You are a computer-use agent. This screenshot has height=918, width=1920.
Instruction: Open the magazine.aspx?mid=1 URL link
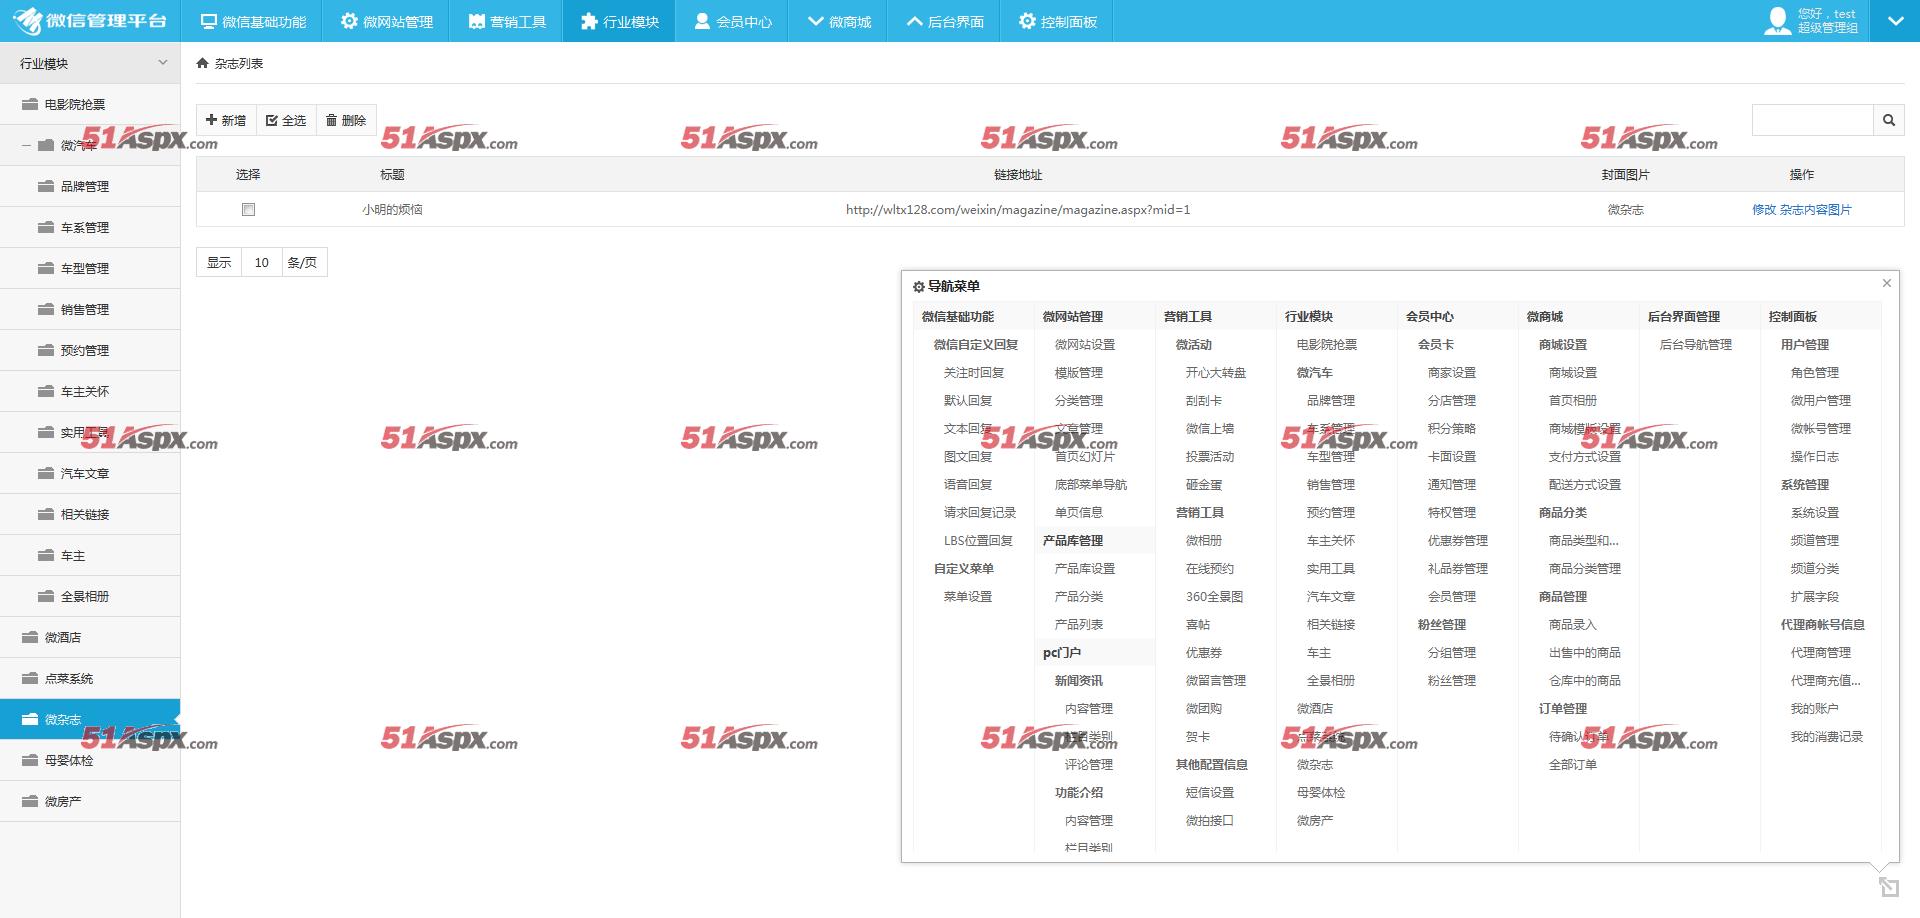1018,209
